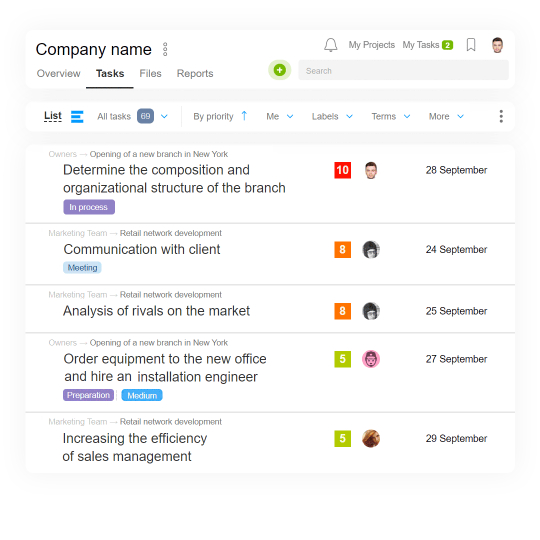
Task: Open the filter bar kebab menu
Action: 501,116
